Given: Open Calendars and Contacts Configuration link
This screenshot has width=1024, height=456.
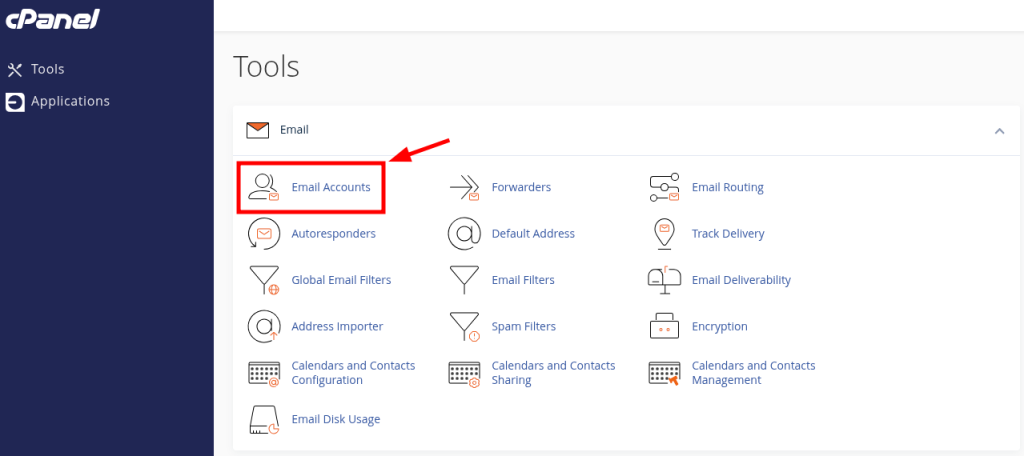Looking at the screenshot, I should point(353,373).
